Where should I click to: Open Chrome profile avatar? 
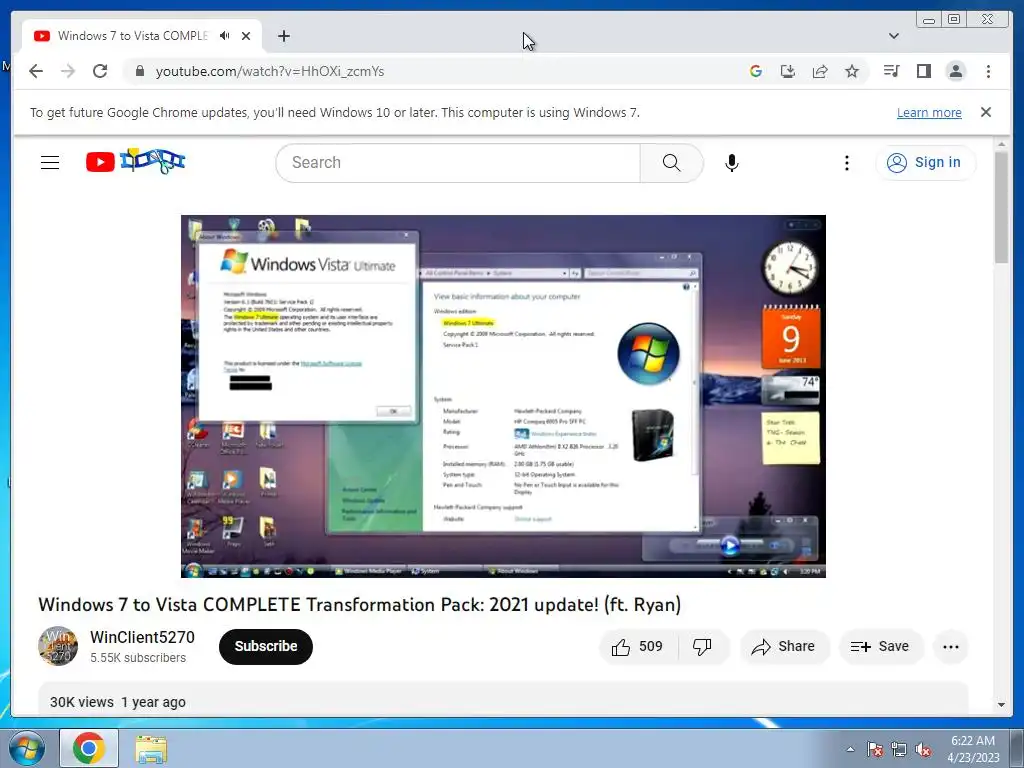[955, 71]
